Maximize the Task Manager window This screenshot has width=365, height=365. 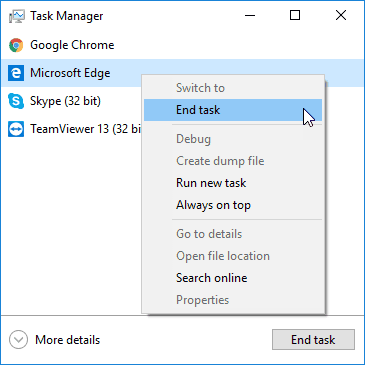coord(295,15)
